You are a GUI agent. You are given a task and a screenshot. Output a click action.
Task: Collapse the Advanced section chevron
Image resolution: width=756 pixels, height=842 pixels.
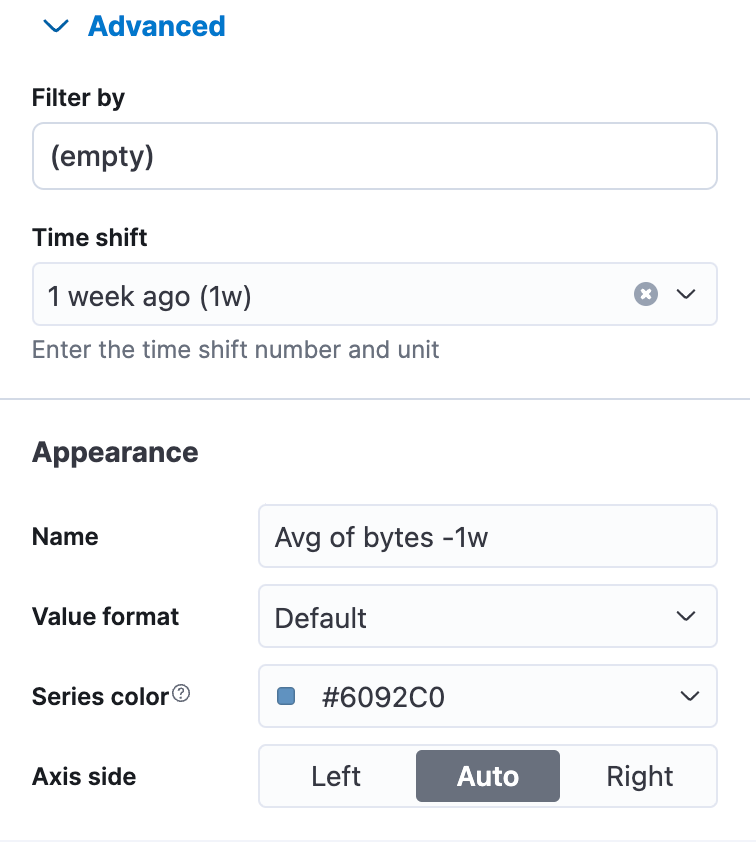(x=56, y=26)
